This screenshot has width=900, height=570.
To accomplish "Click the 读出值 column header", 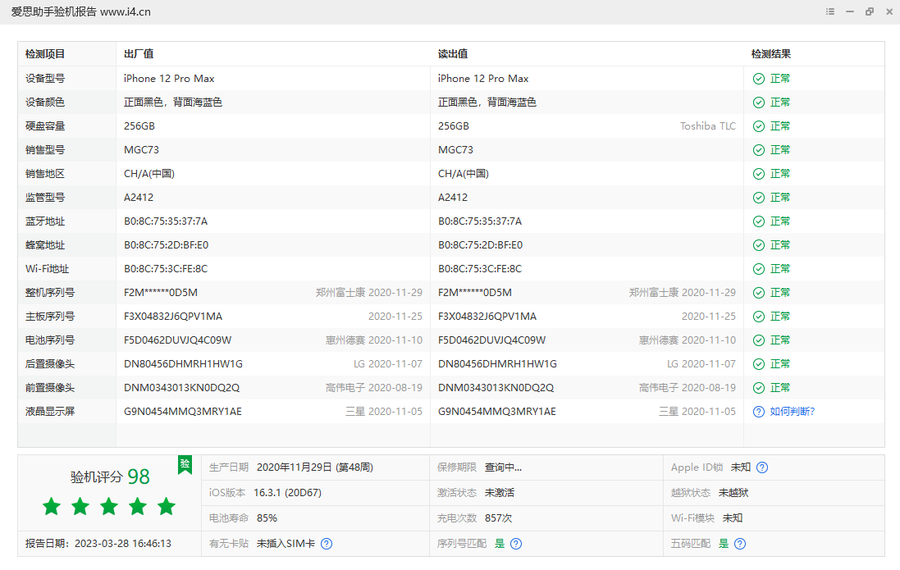I will click(452, 54).
